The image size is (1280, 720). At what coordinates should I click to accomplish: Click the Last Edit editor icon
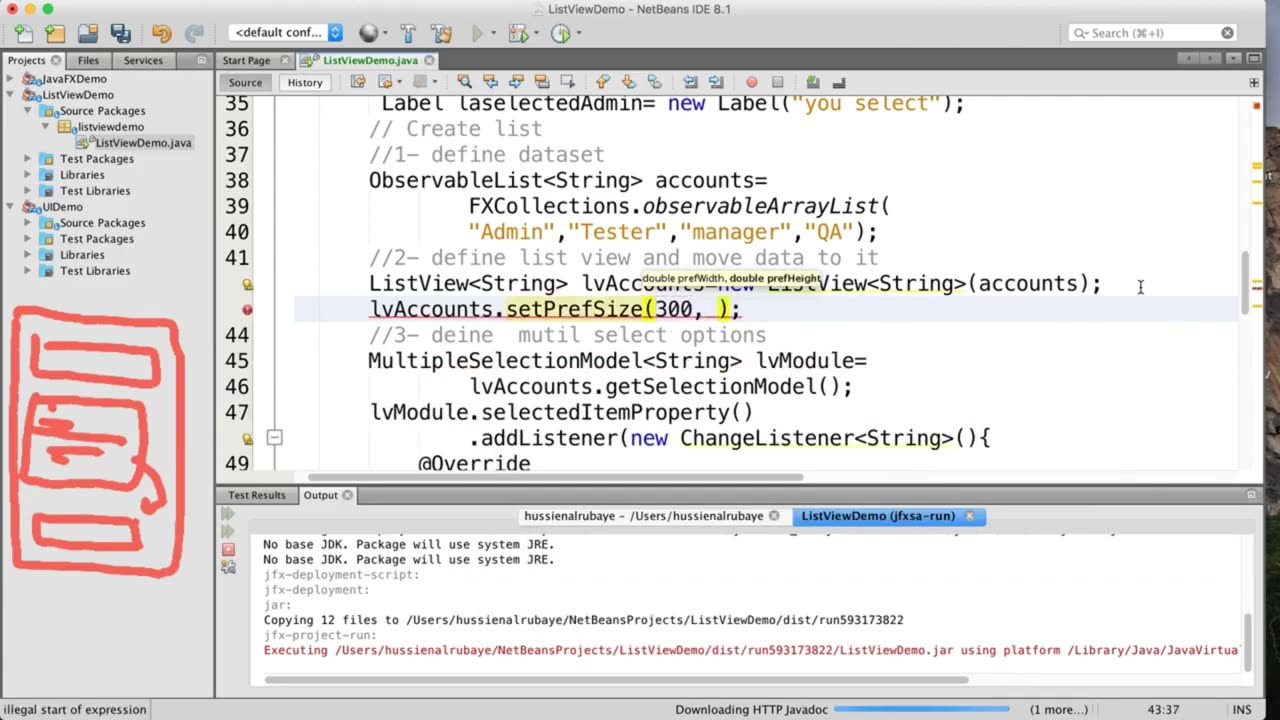click(x=357, y=82)
